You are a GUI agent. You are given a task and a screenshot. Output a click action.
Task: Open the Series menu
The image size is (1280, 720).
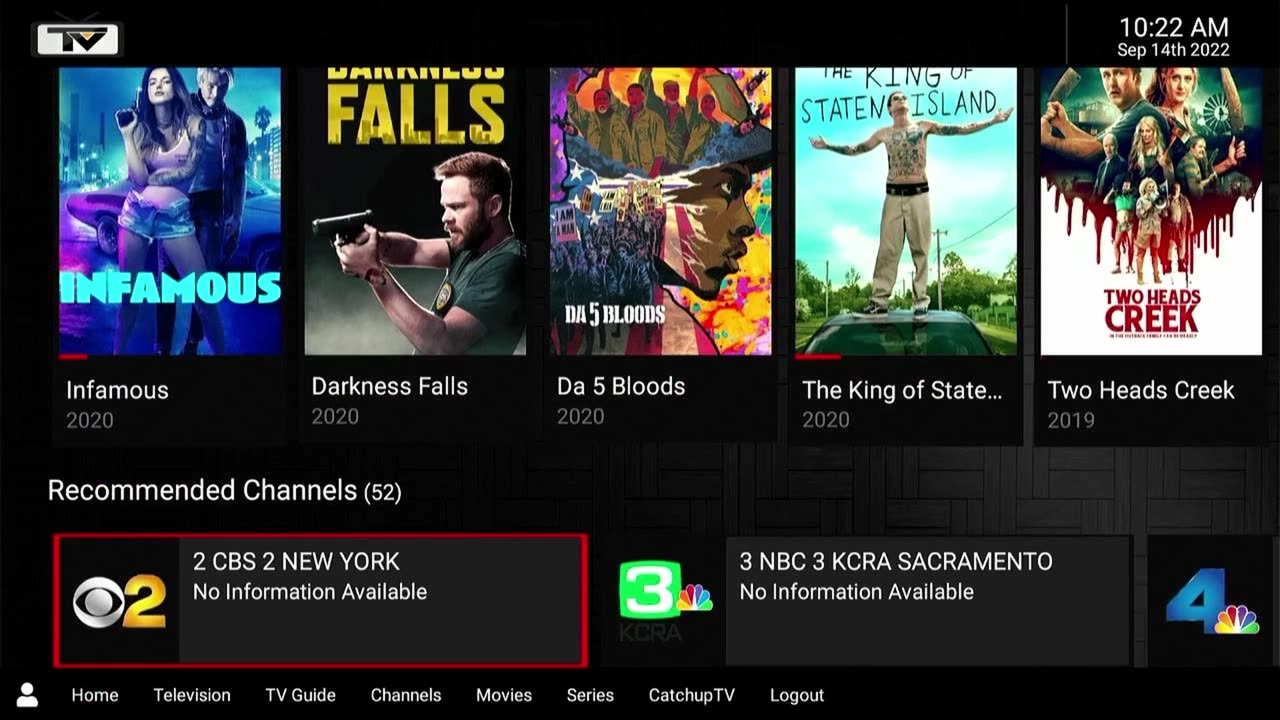tap(590, 695)
